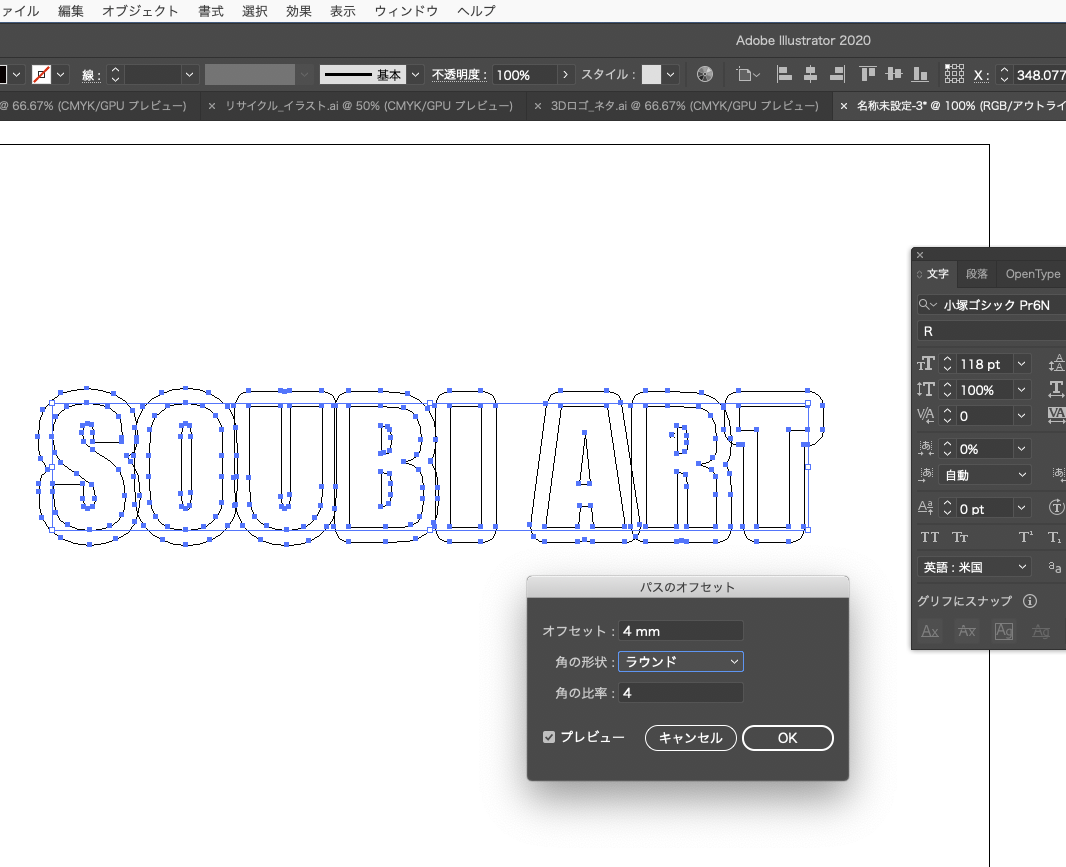This screenshot has height=867, width=1066.
Task: Open the 書式 menu
Action: pos(211,11)
